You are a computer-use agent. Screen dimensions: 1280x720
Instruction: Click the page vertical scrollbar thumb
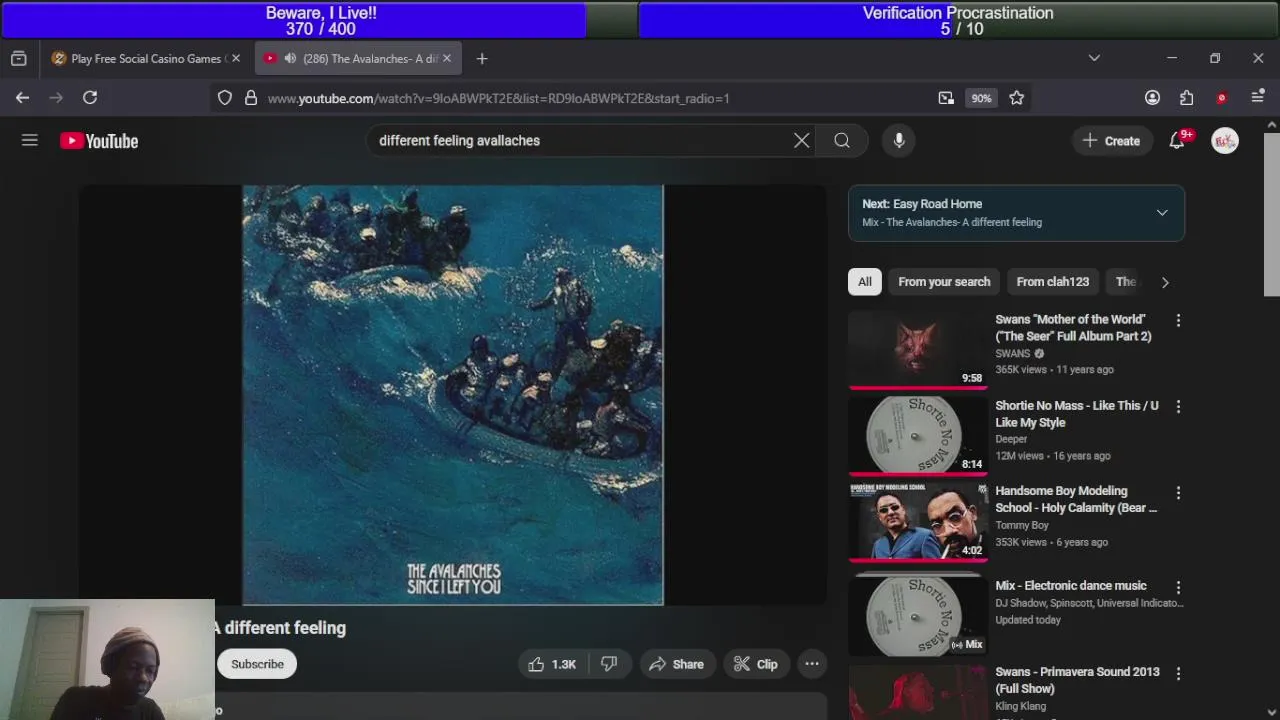click(1272, 214)
